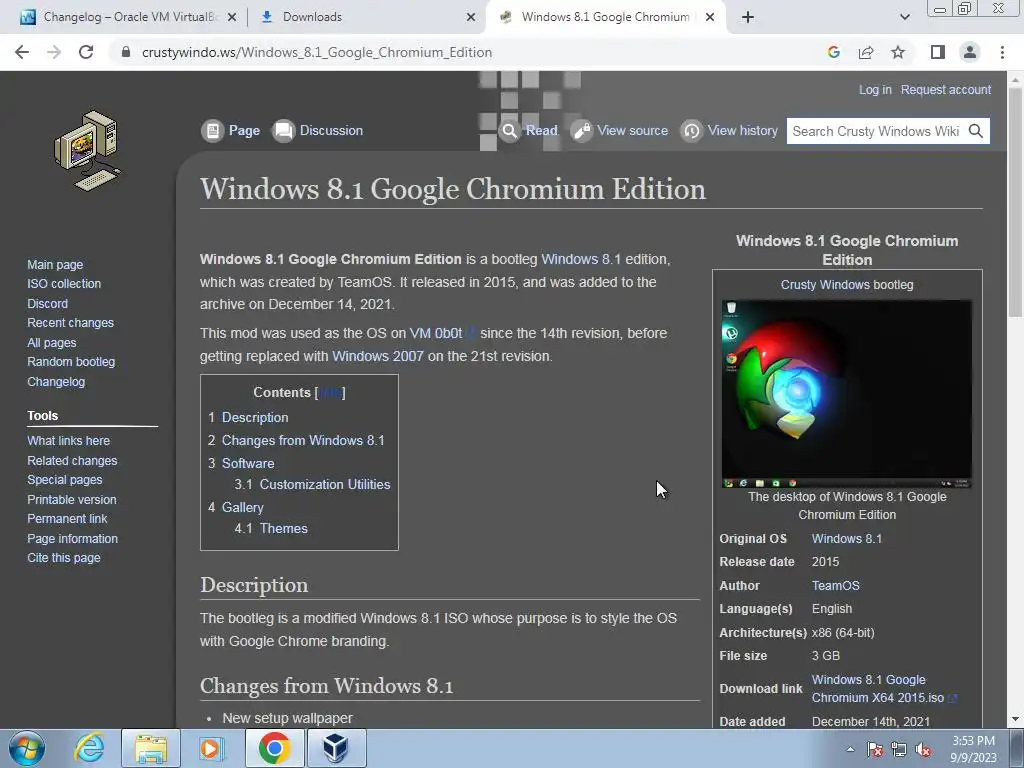Viewport: 1024px width, 768px height.
Task: Jump to Themes in Contents
Action: tap(283, 528)
